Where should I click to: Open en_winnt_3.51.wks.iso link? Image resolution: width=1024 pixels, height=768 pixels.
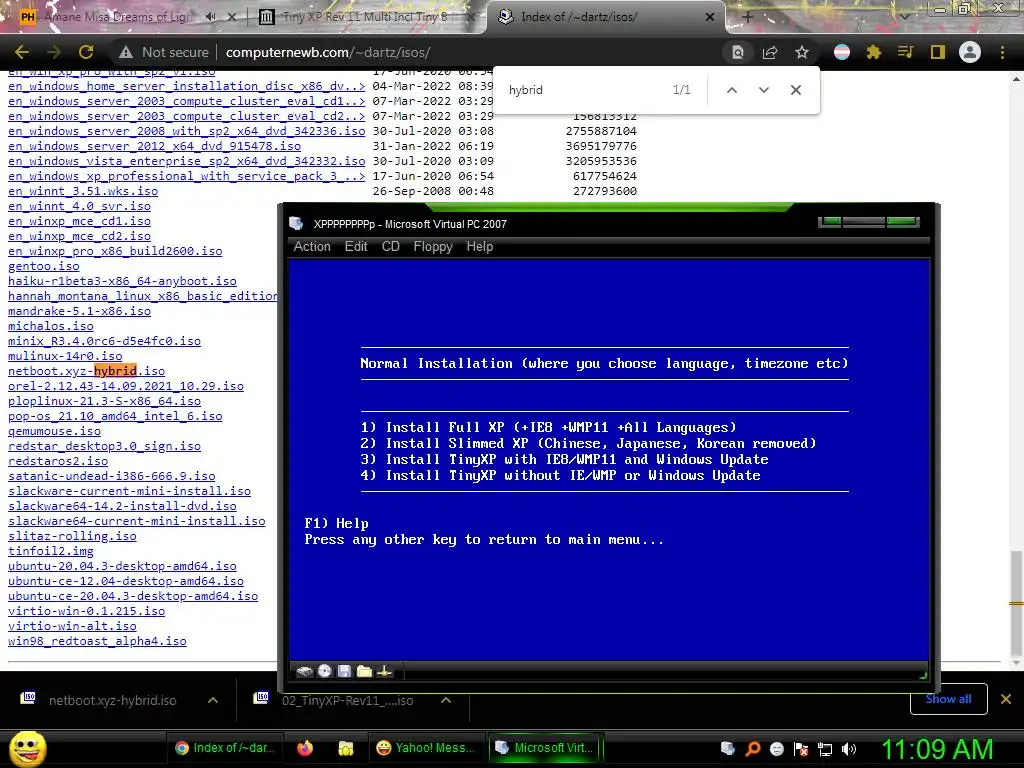(x=83, y=191)
